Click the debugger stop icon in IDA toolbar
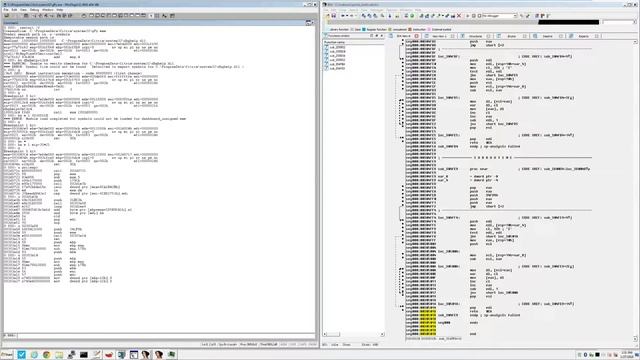This screenshot has width=640, height=360. 479,16
